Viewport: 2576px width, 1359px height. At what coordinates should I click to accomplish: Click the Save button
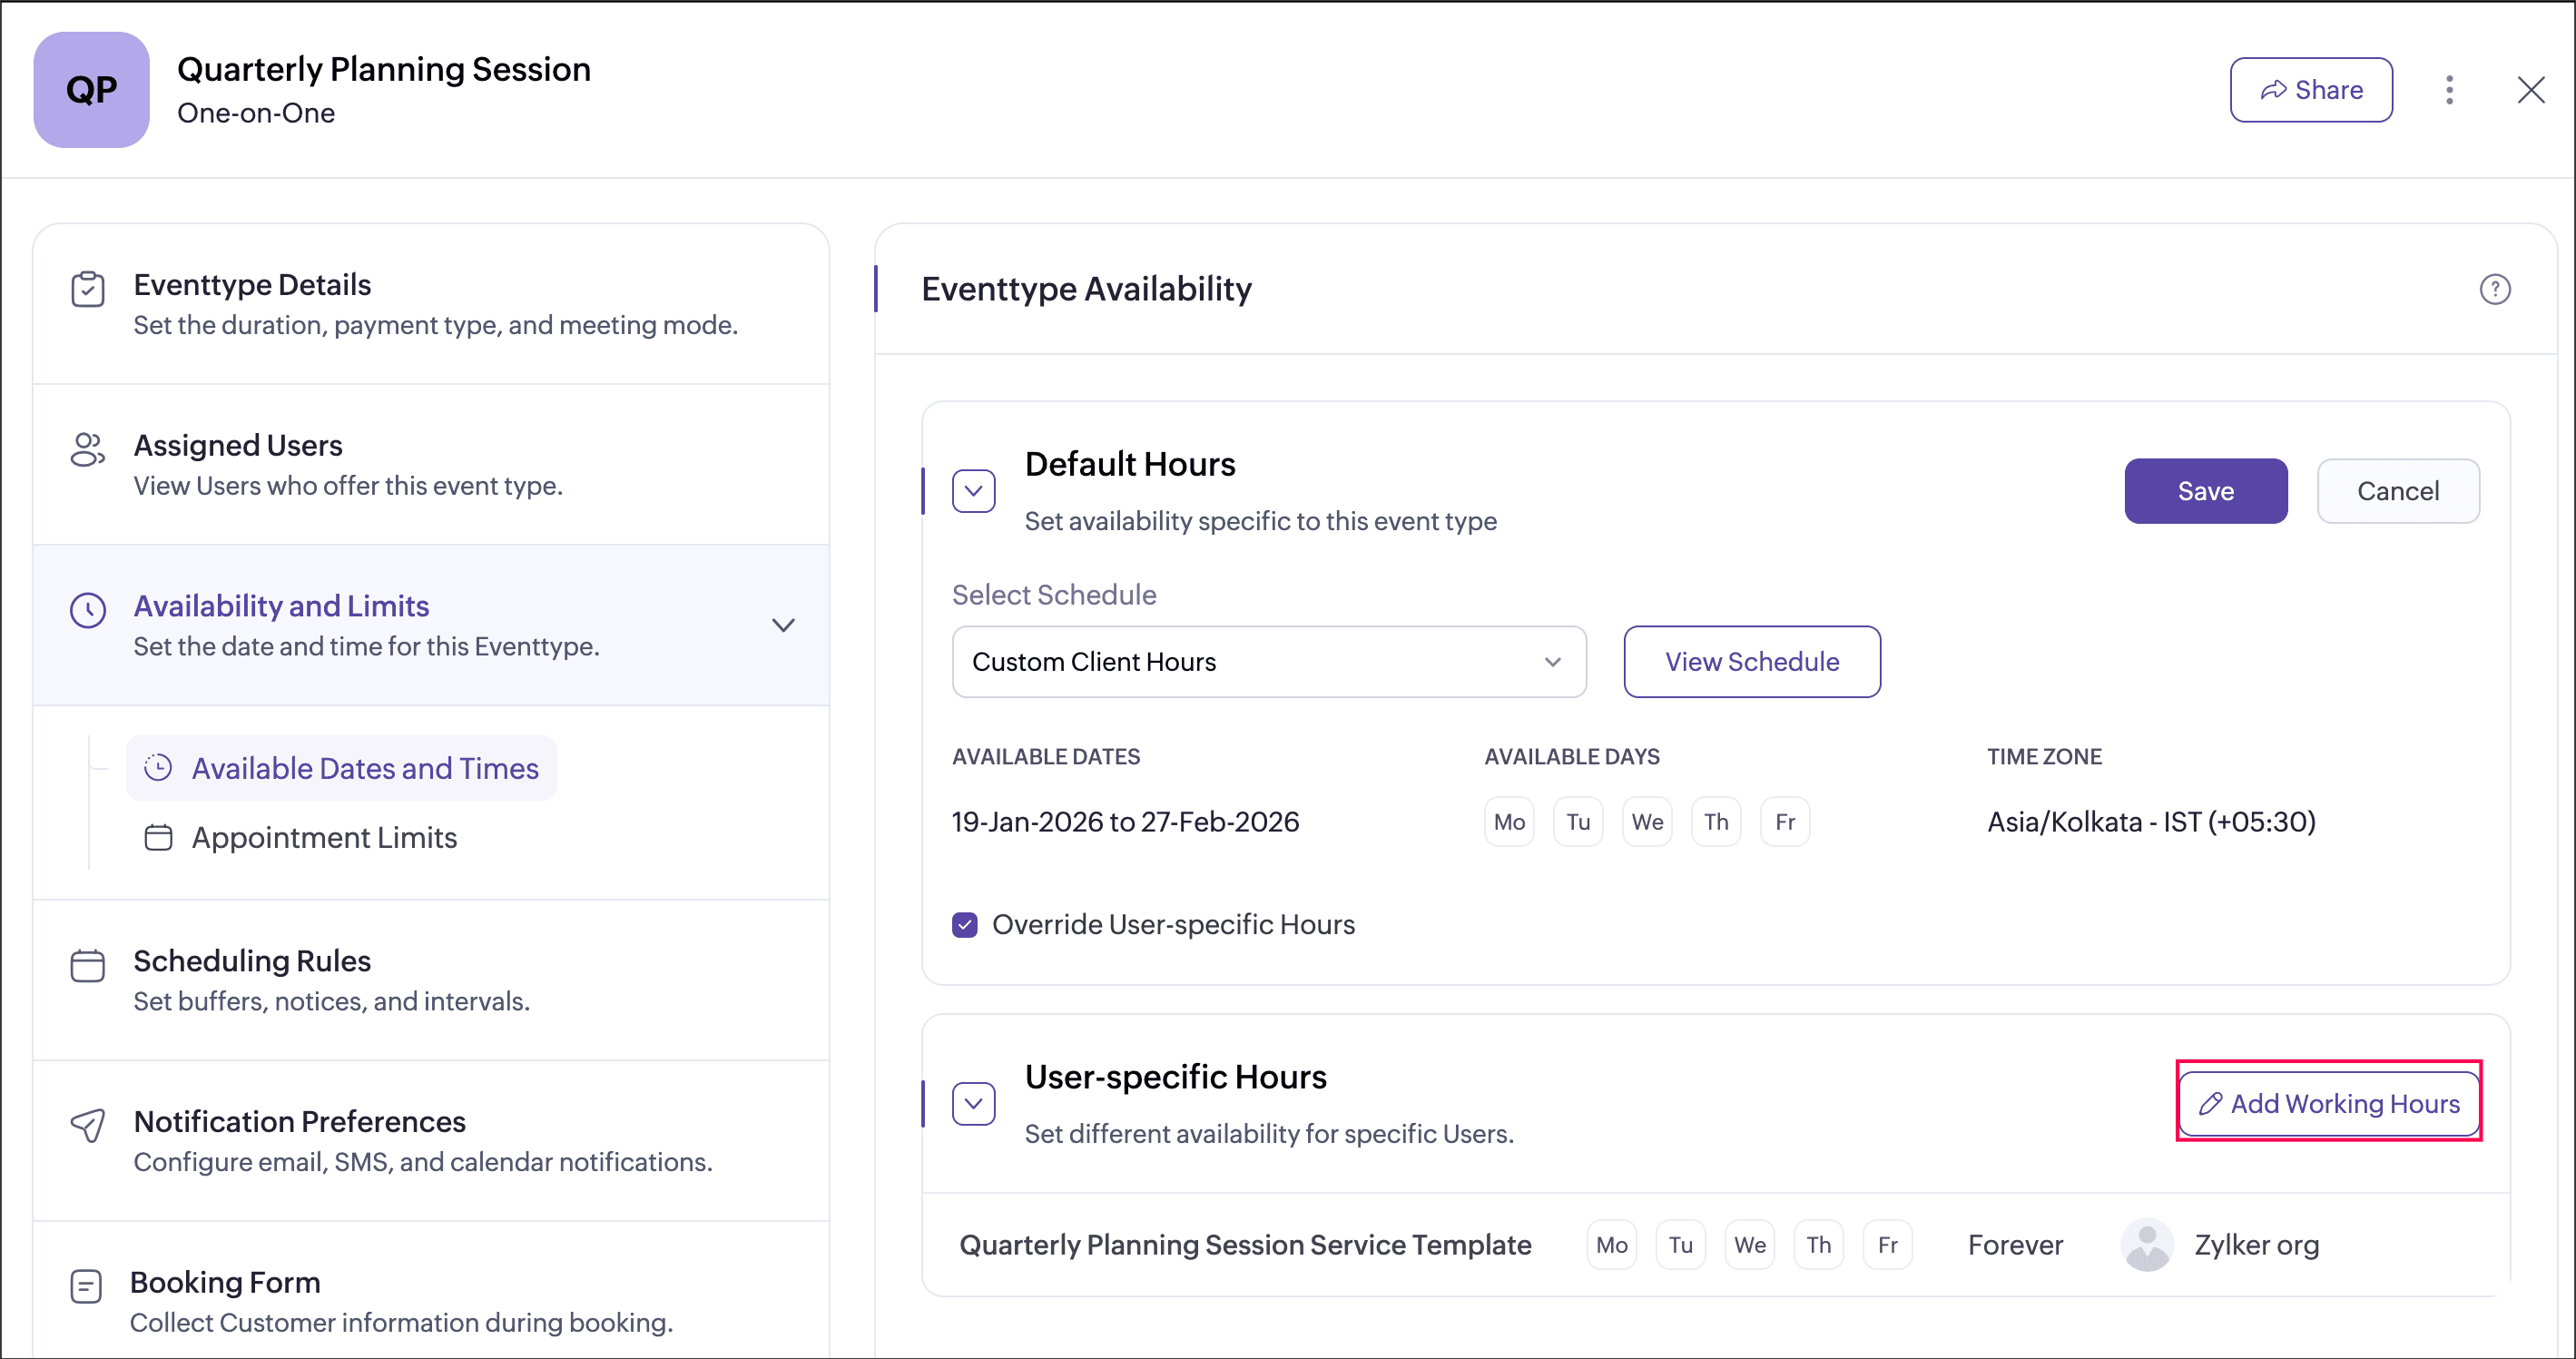tap(2205, 491)
